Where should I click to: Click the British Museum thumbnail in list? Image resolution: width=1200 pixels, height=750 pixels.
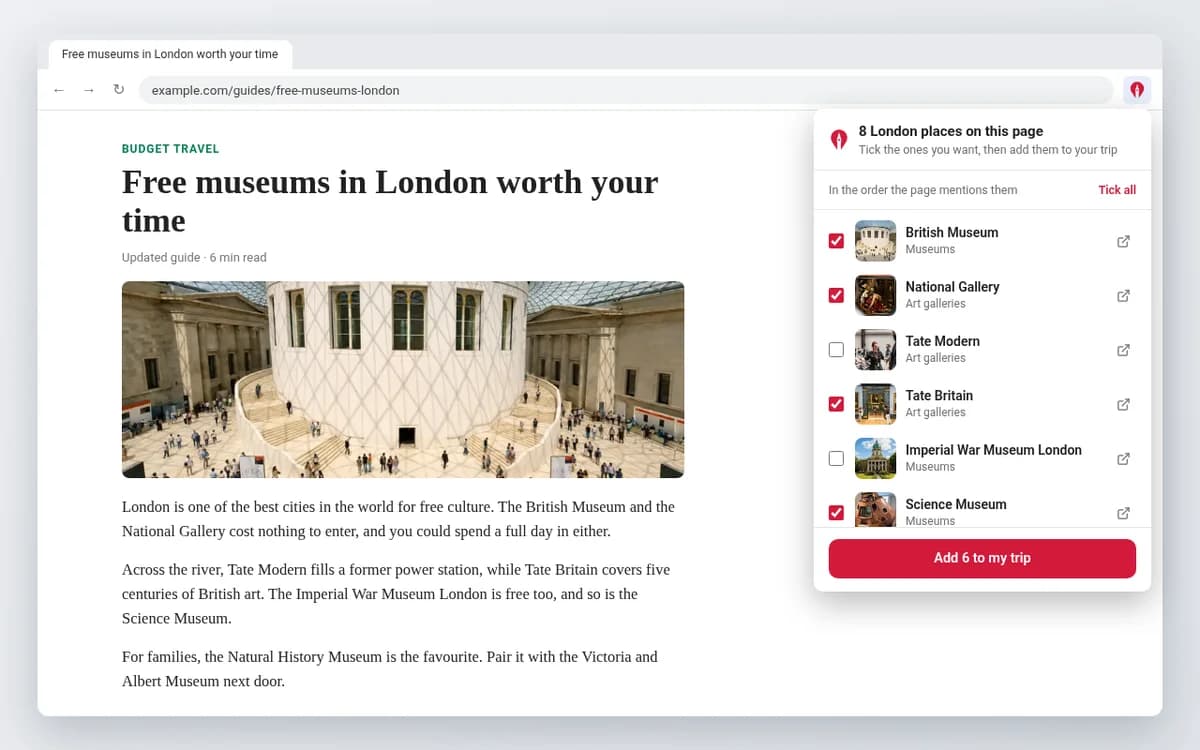pyautogui.click(x=875, y=241)
